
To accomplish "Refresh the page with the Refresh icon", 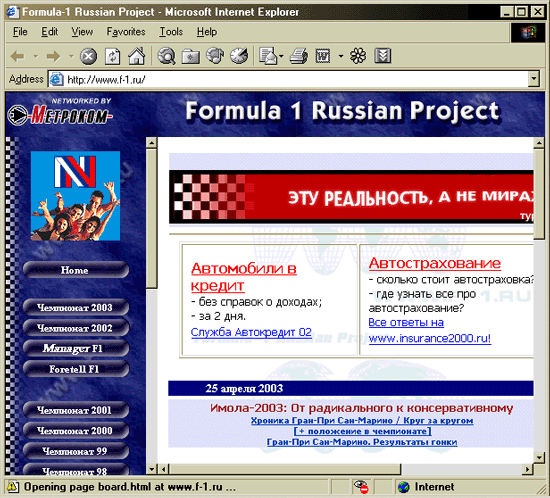I will click(x=112, y=56).
